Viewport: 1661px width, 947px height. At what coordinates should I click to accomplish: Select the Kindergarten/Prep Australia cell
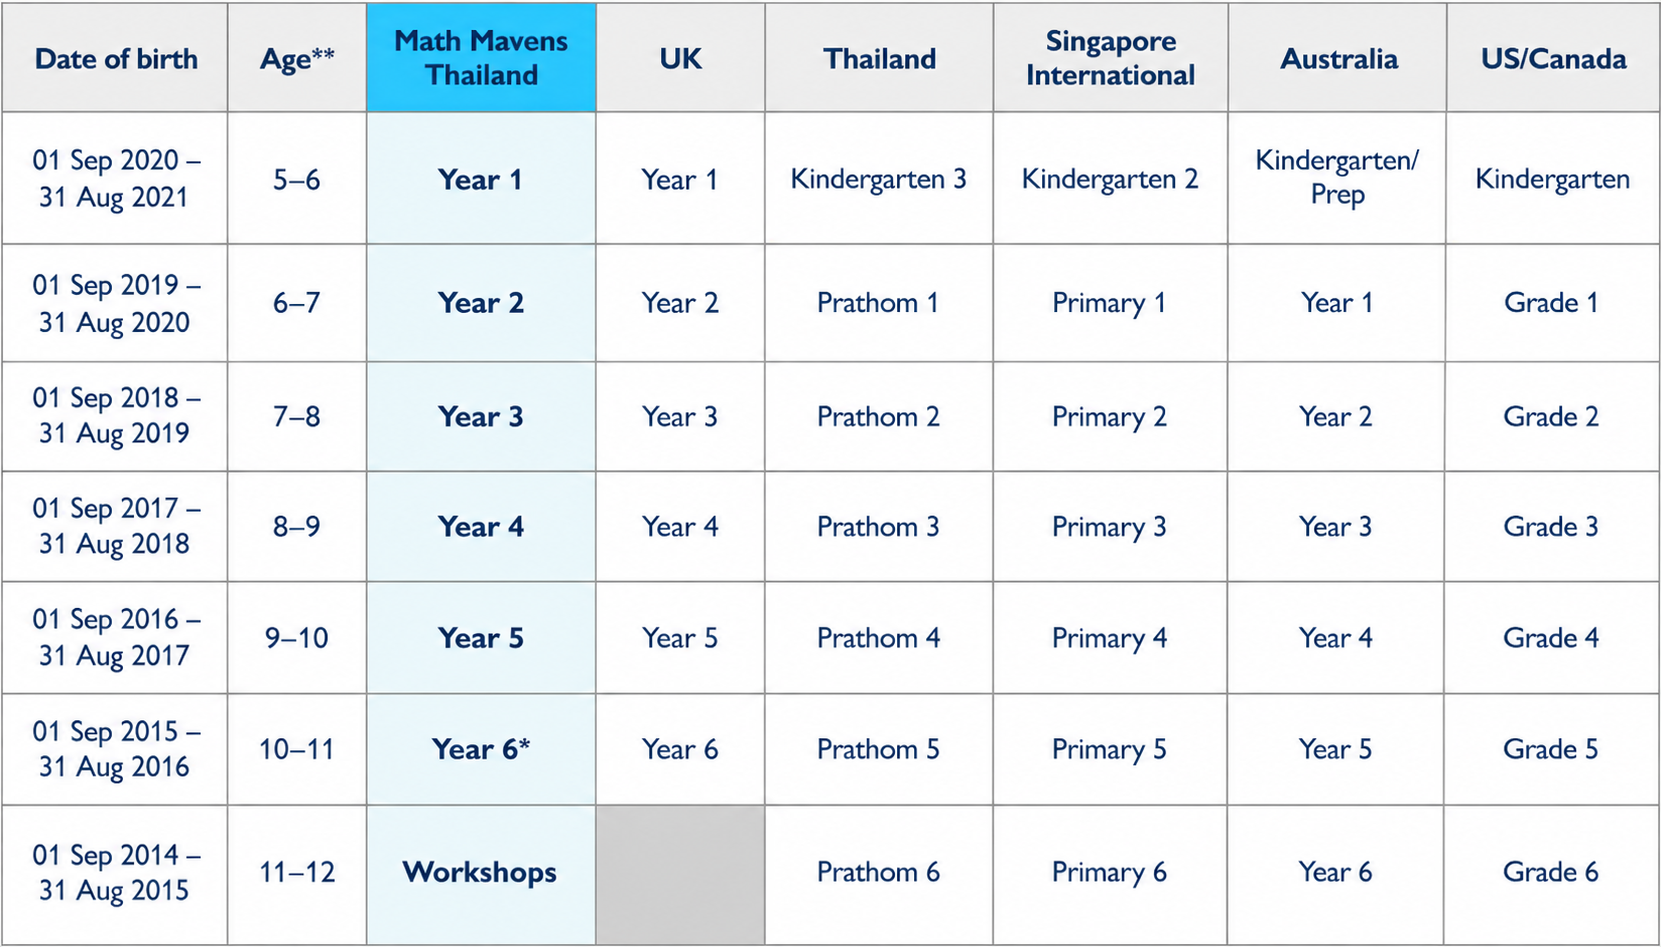pyautogui.click(x=1337, y=178)
